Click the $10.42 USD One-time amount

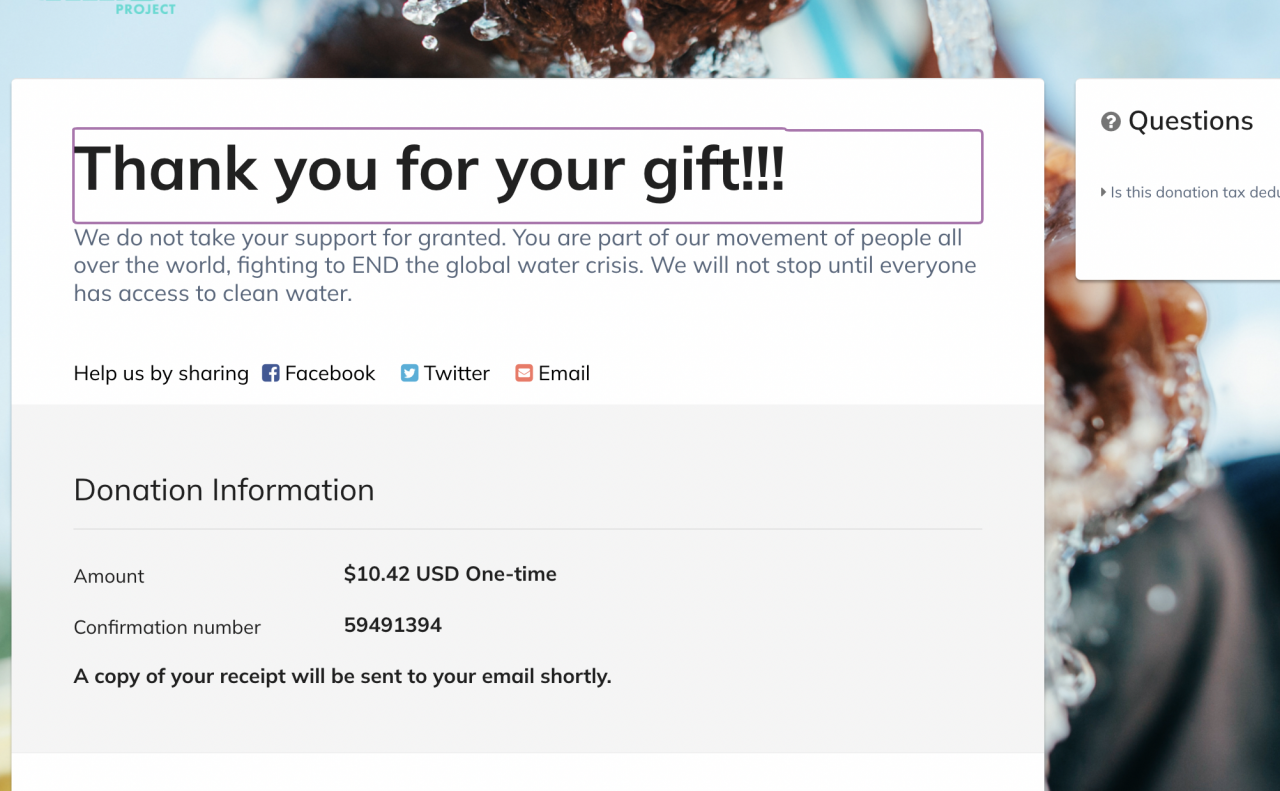[450, 574]
